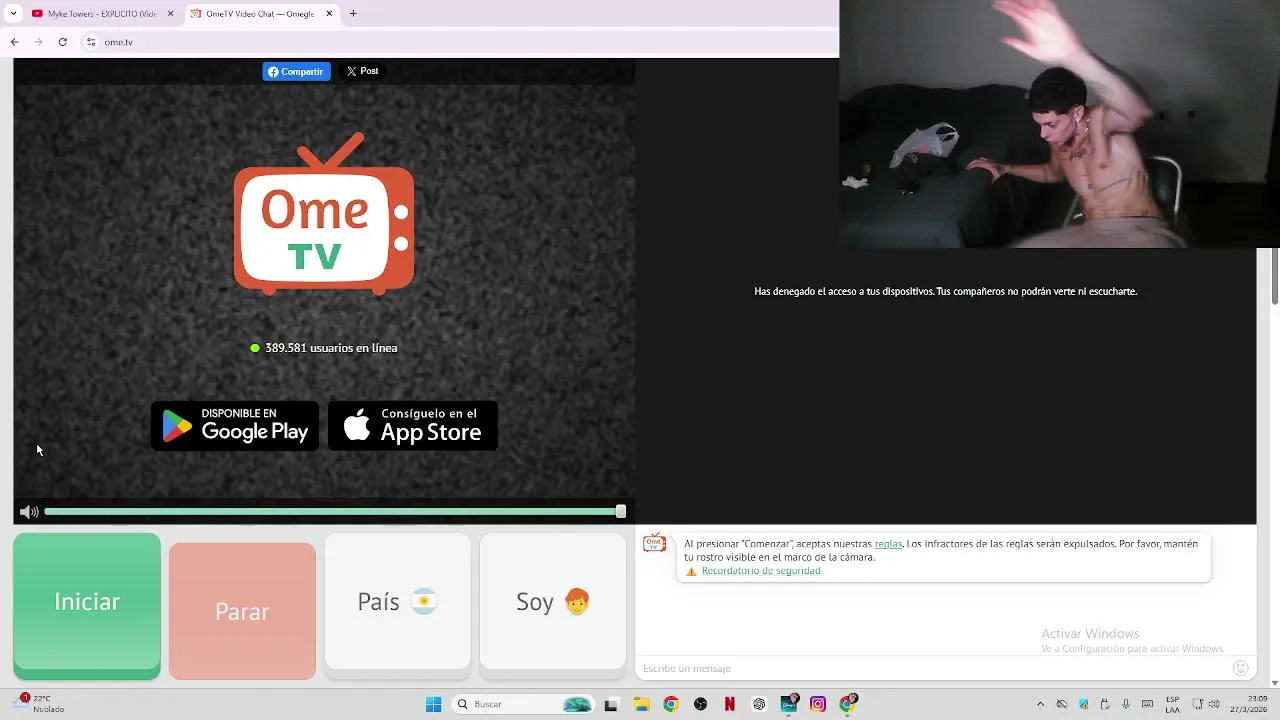Open the first Chrome taskbar icon
This screenshot has width=1280, height=720.
(671, 705)
